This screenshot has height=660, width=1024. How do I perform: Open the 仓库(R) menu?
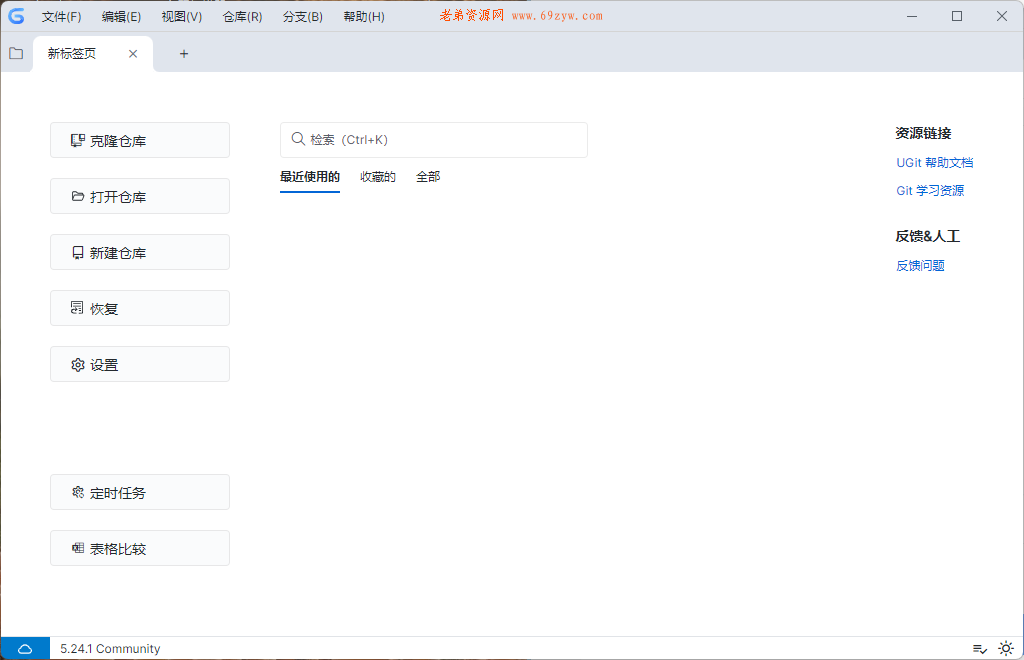tap(242, 16)
